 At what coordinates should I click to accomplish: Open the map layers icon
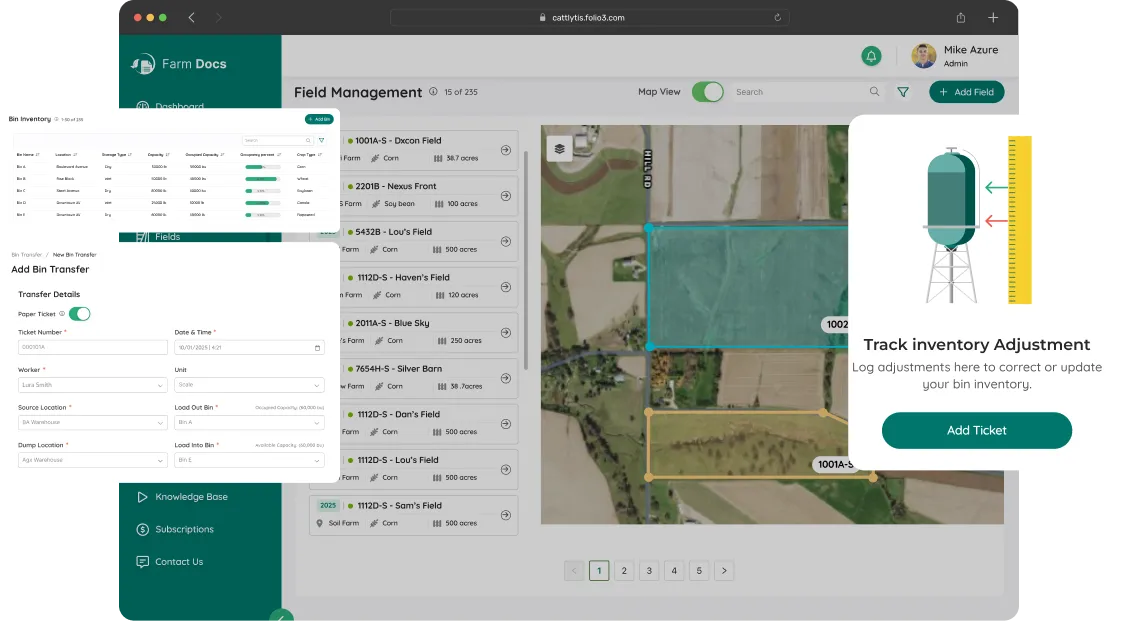tap(559, 148)
